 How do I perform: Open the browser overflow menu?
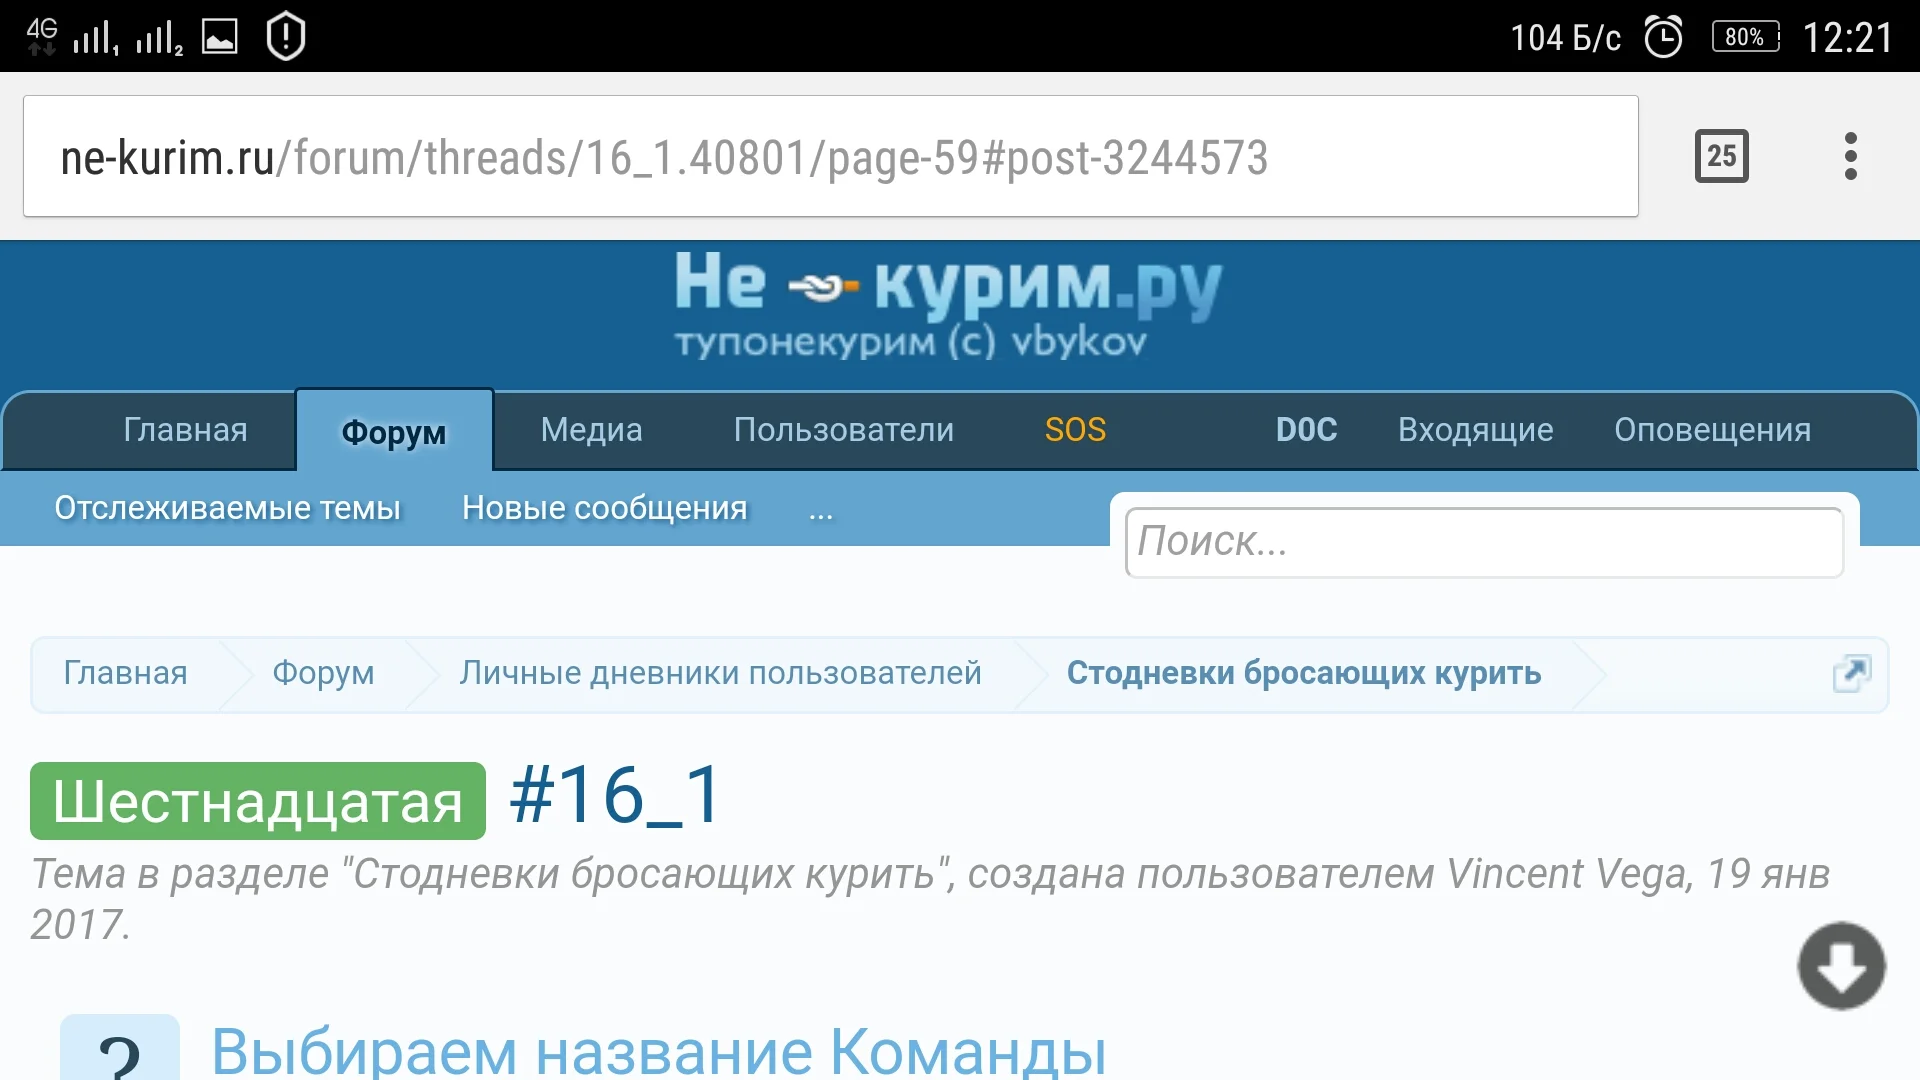[1852, 156]
